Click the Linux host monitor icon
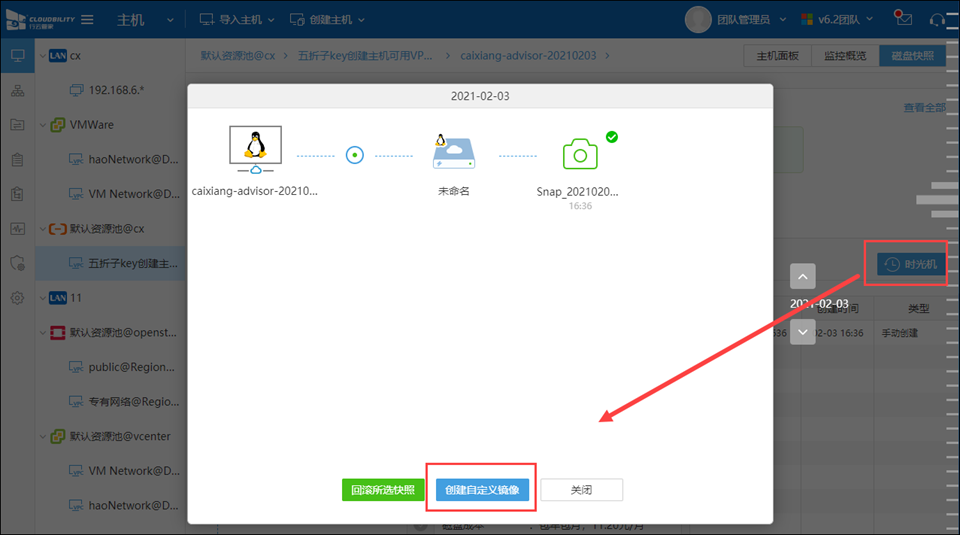The height and width of the screenshot is (535, 960). (x=255, y=149)
